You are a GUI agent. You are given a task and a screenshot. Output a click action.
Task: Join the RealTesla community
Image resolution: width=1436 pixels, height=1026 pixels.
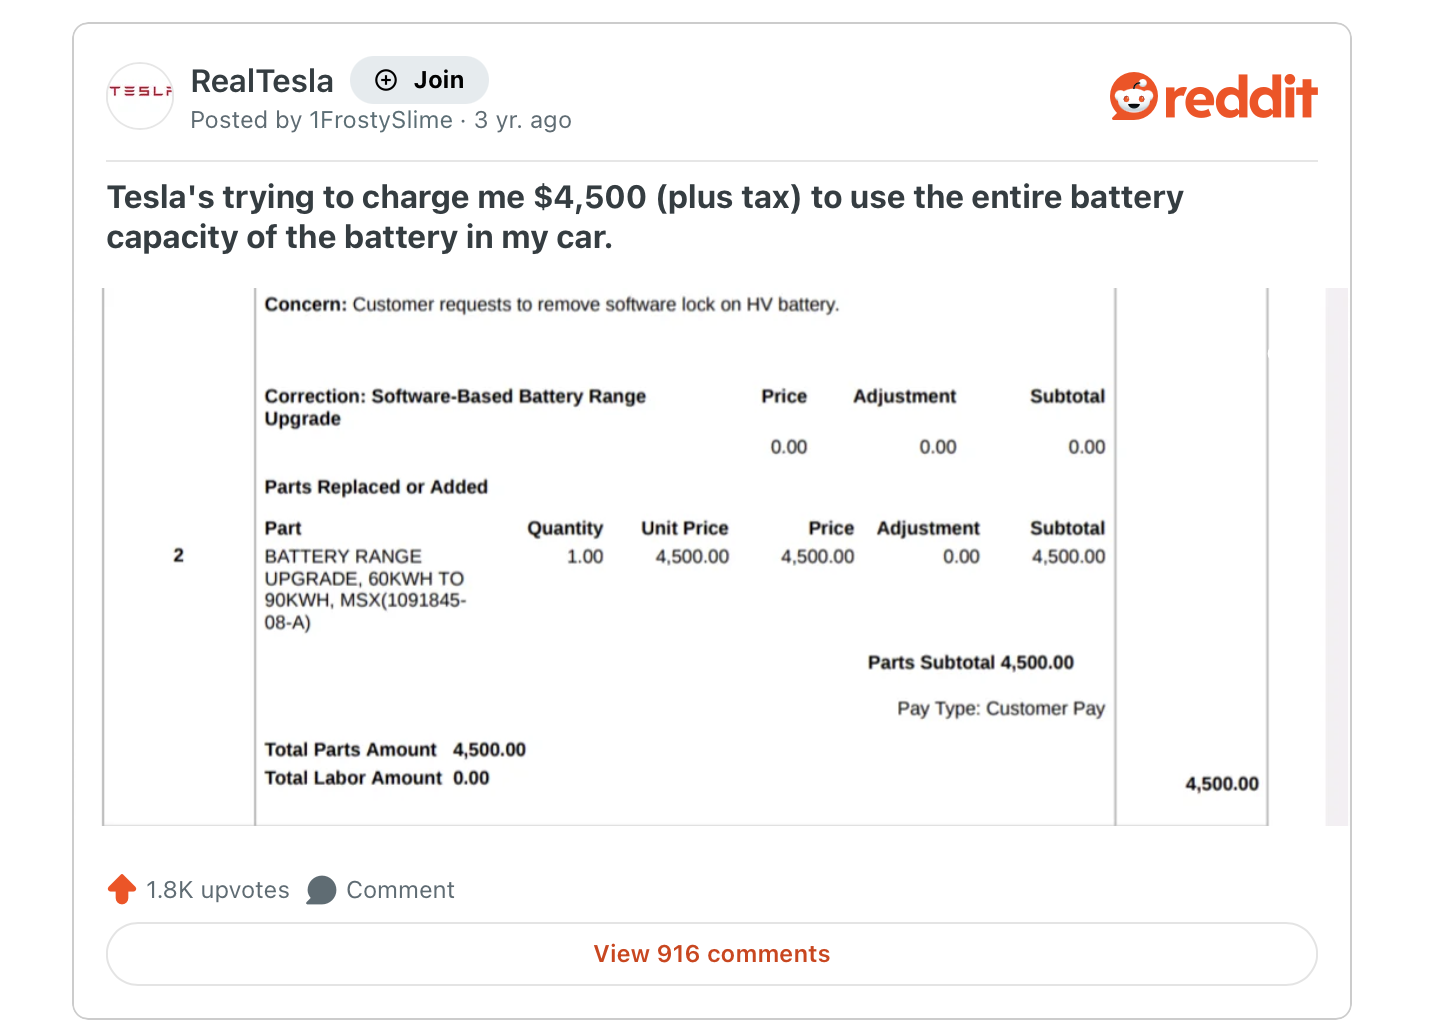(419, 80)
